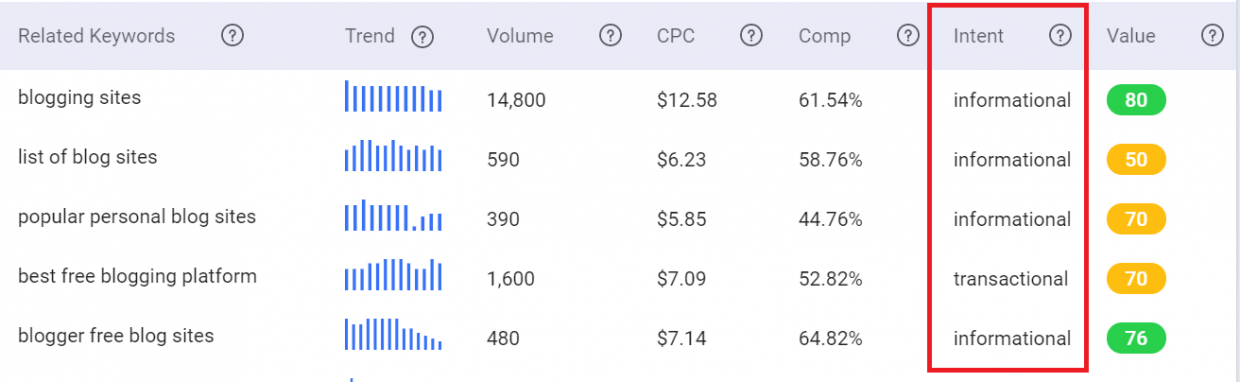Sort by the Intent column header
This screenshot has height=382, width=1240.
pos(979,36)
